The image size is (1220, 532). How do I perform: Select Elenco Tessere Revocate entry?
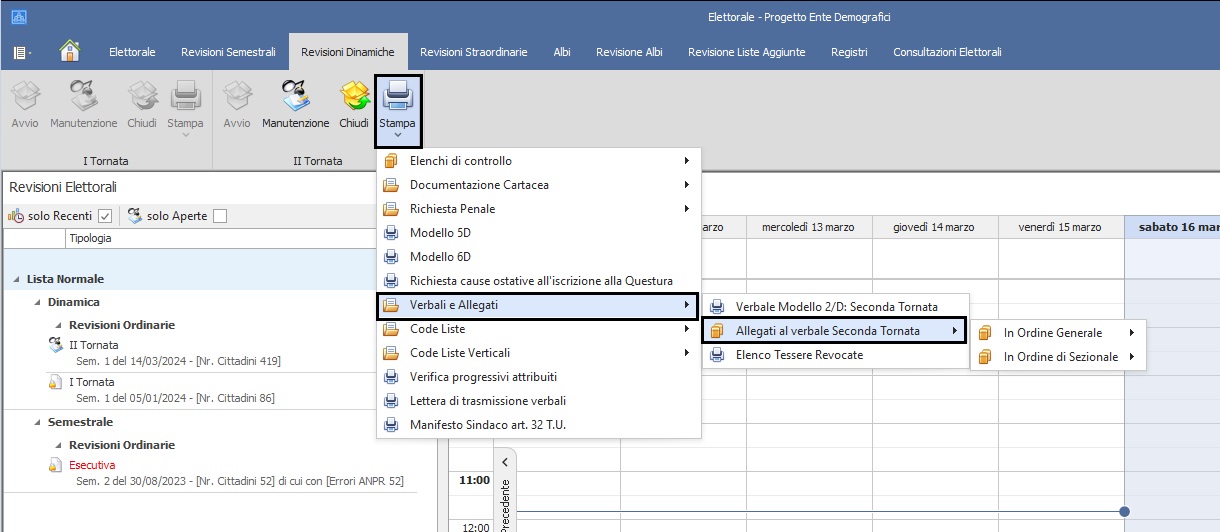[x=798, y=355]
